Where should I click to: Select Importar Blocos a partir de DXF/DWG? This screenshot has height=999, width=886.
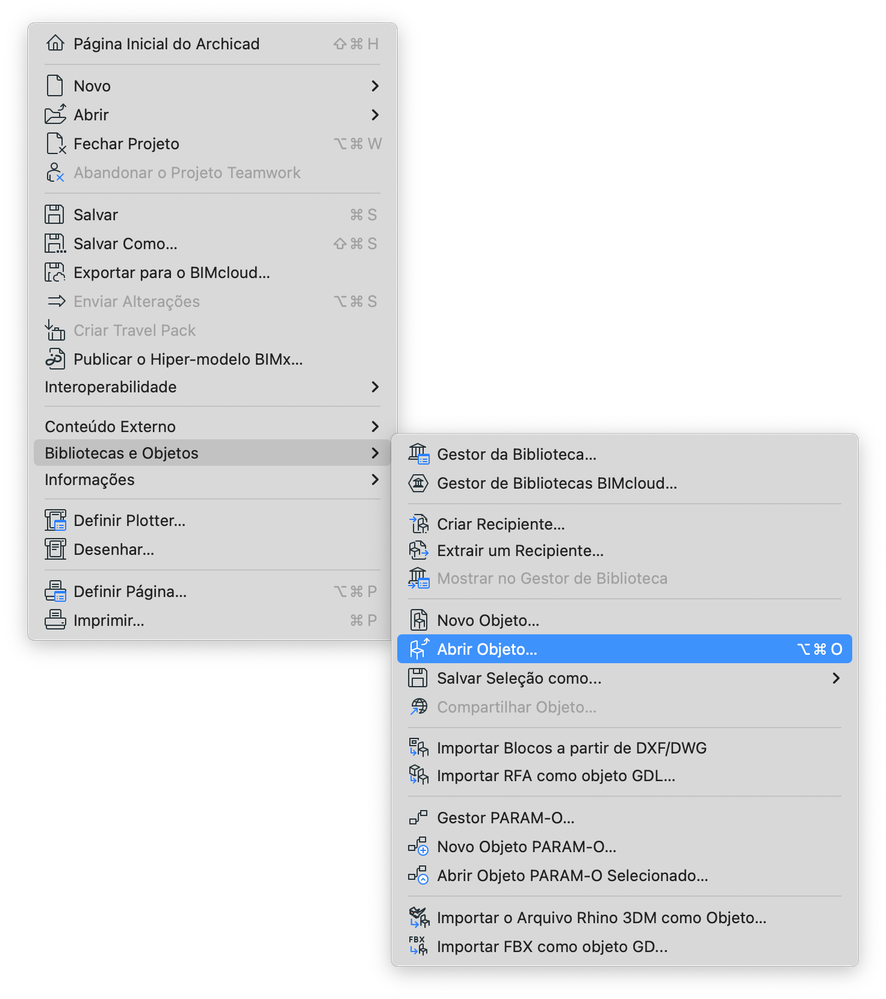[624, 747]
